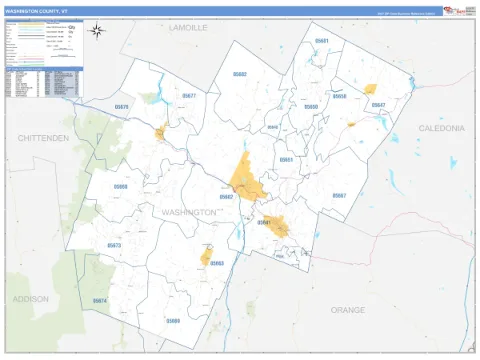Select ZIP code label 05651
The image size is (480, 360).
[x=286, y=160]
